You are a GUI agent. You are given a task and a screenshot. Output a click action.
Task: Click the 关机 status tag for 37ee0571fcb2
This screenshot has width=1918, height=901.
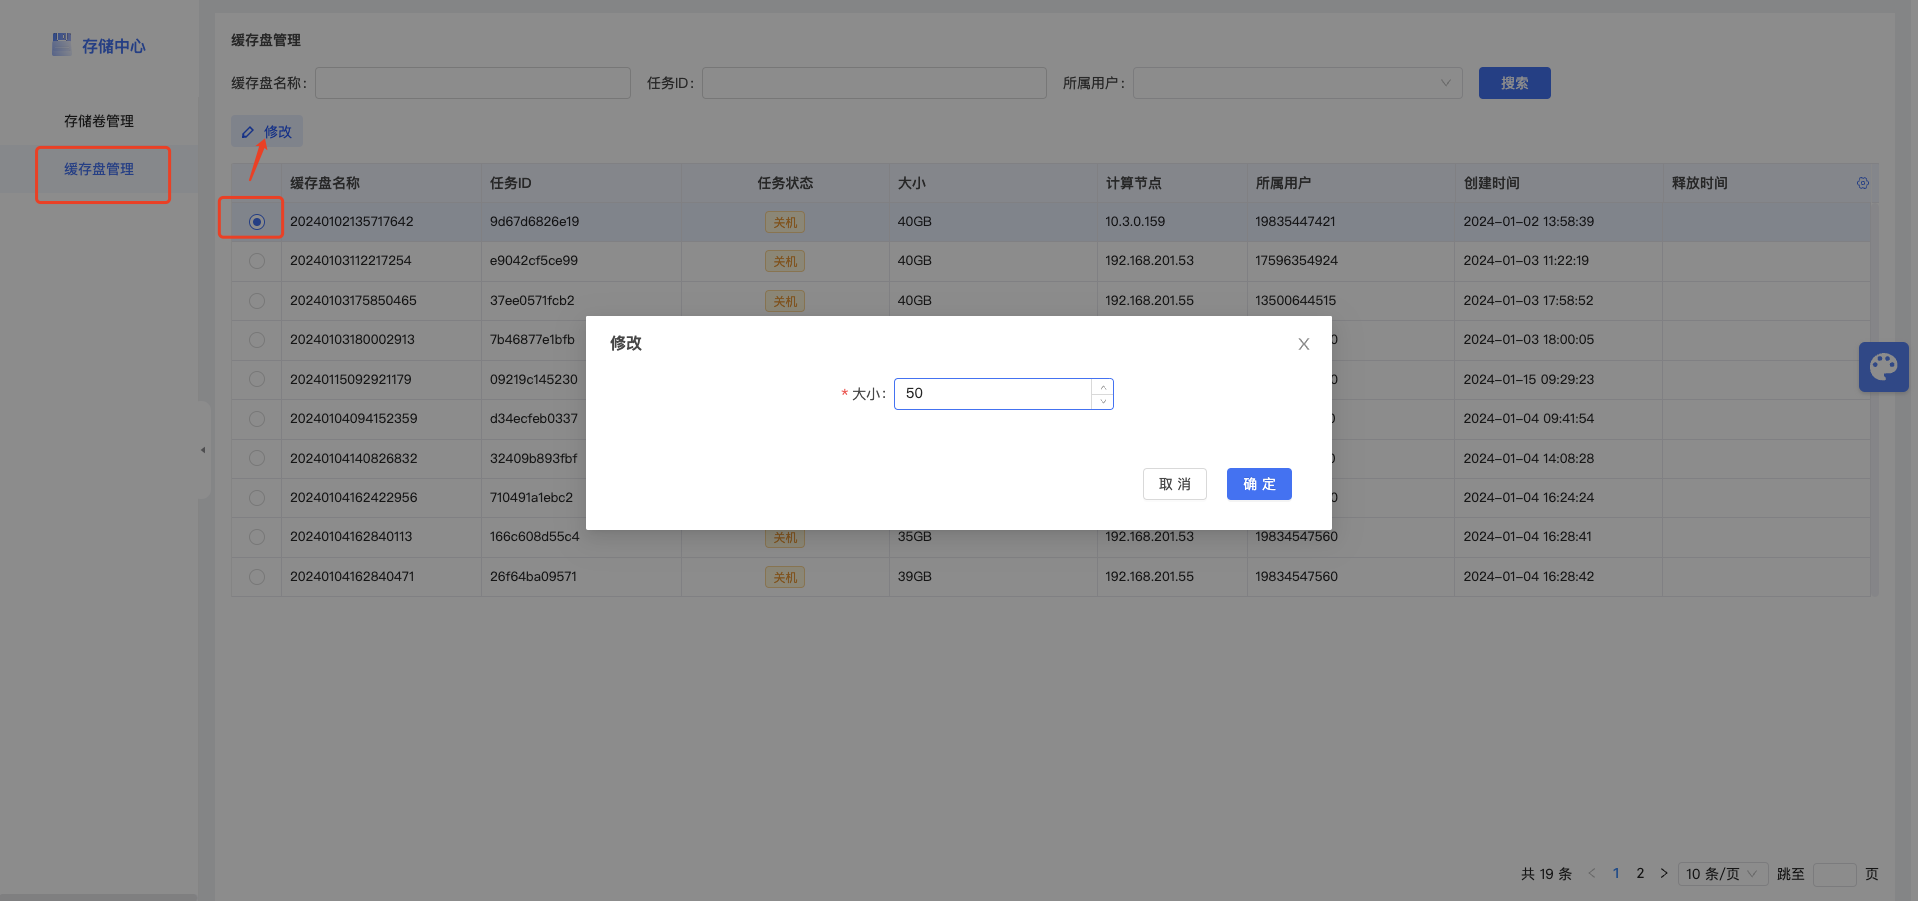click(785, 301)
